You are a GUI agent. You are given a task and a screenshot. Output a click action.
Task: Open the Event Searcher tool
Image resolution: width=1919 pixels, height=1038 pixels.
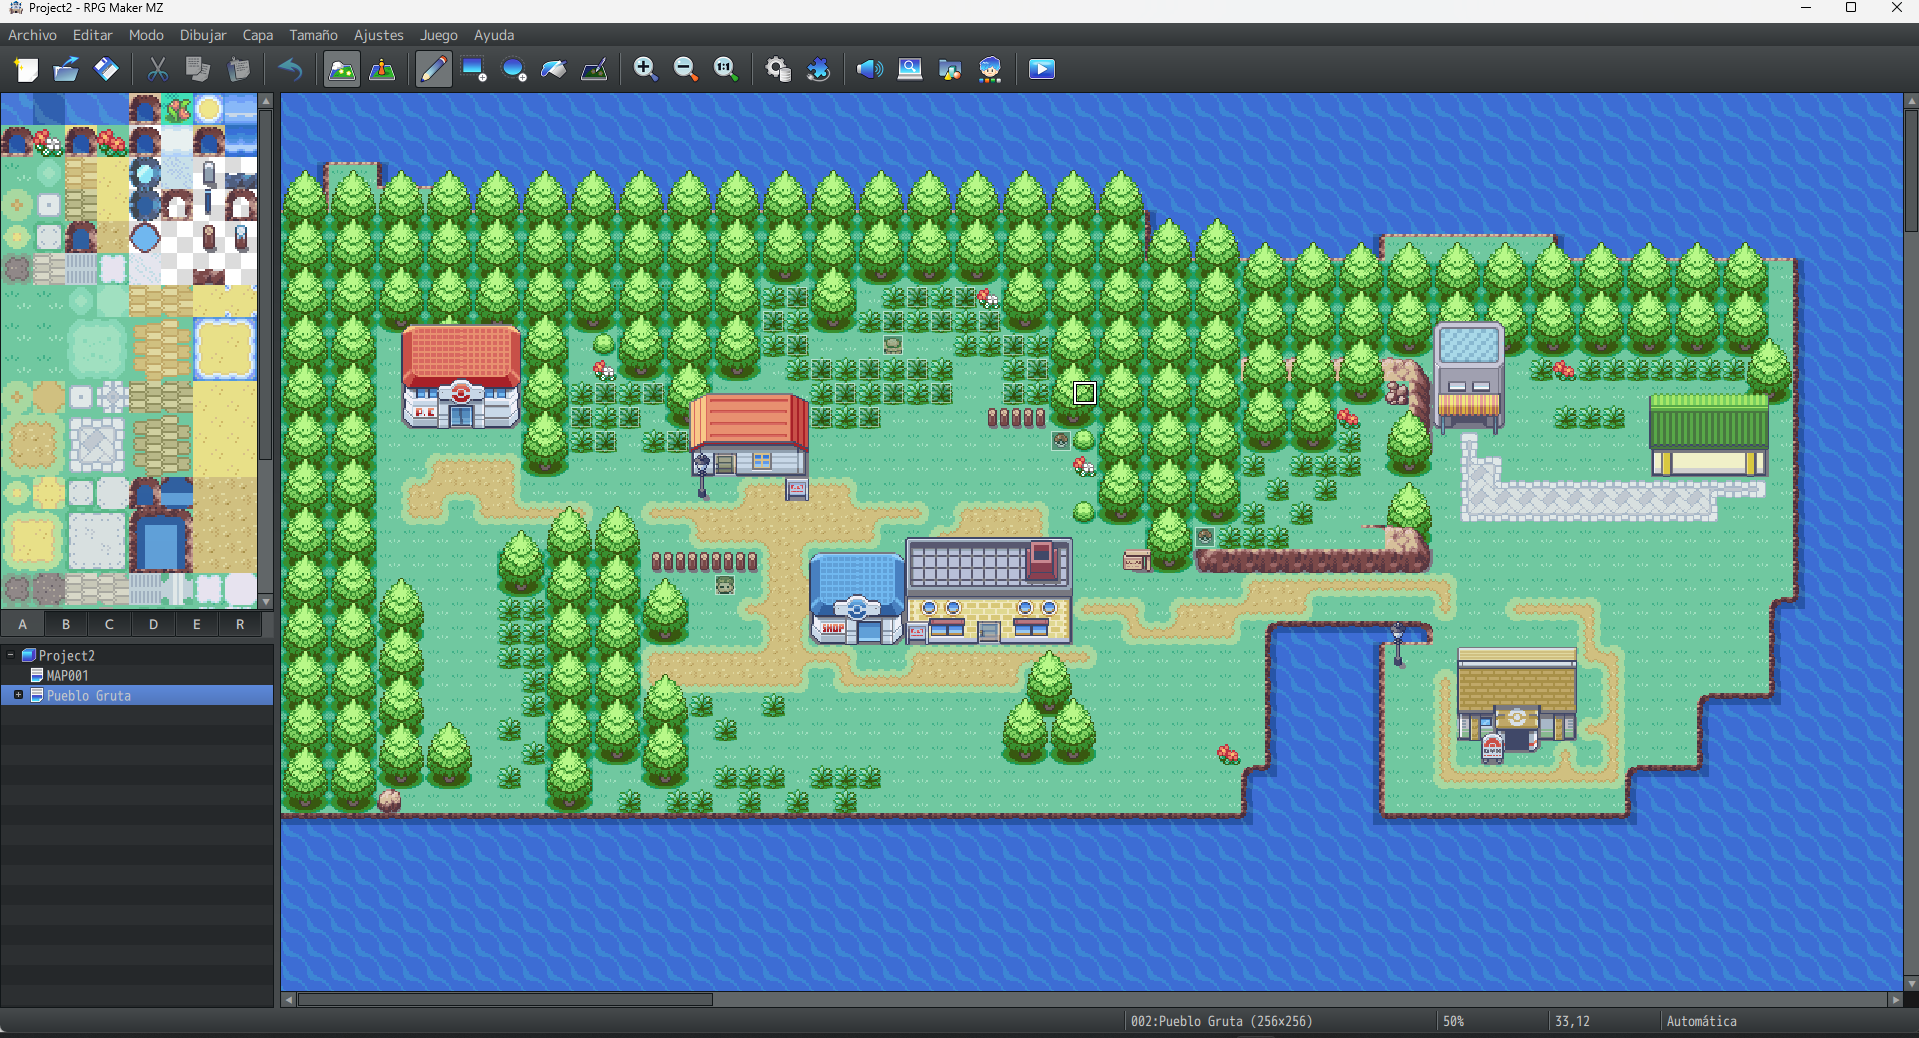[910, 69]
